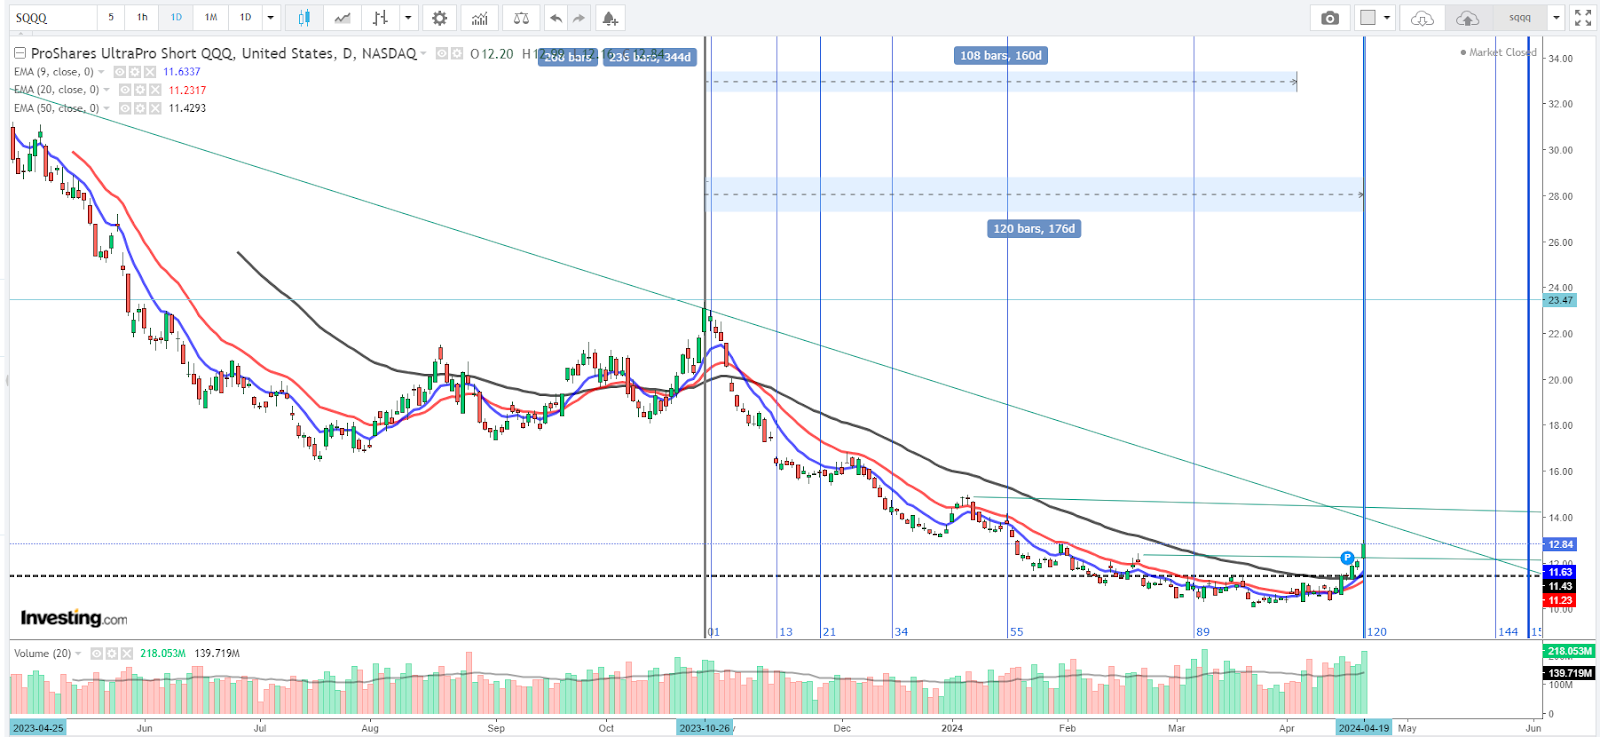This screenshot has width=1600, height=737.
Task: Click the 2023-10-26 date marker
Action: coord(705,728)
